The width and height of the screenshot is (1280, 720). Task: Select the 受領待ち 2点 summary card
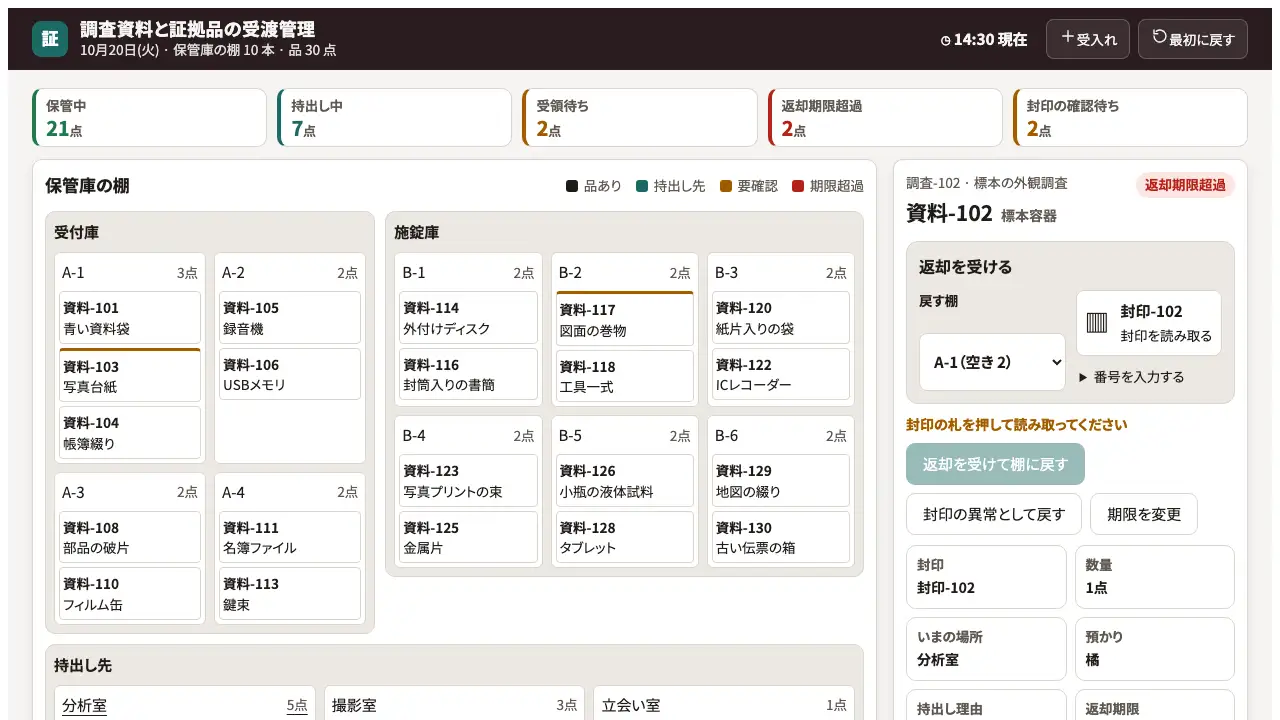click(640, 118)
